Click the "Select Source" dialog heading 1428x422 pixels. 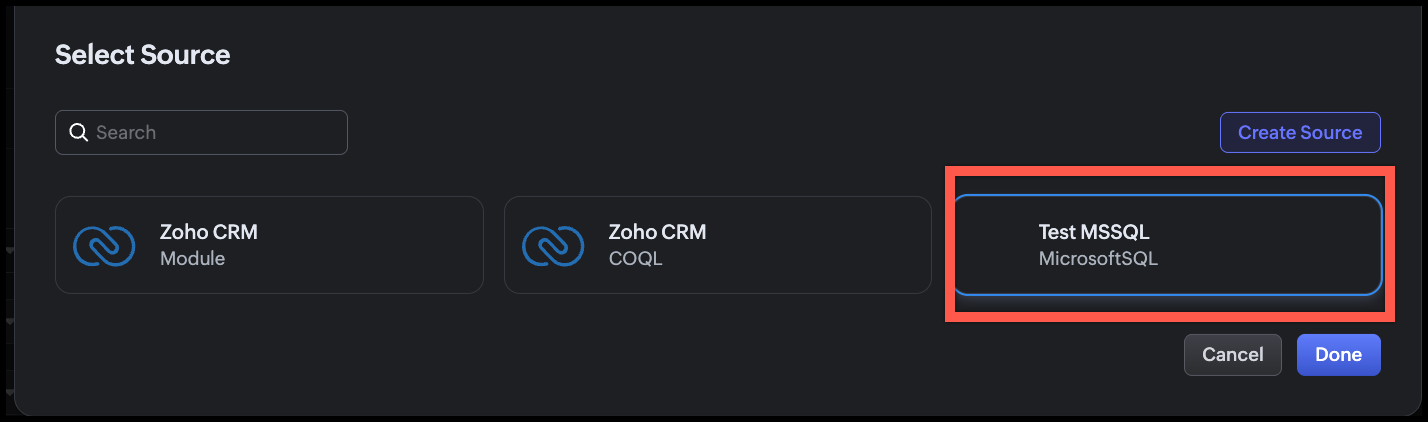click(x=142, y=55)
